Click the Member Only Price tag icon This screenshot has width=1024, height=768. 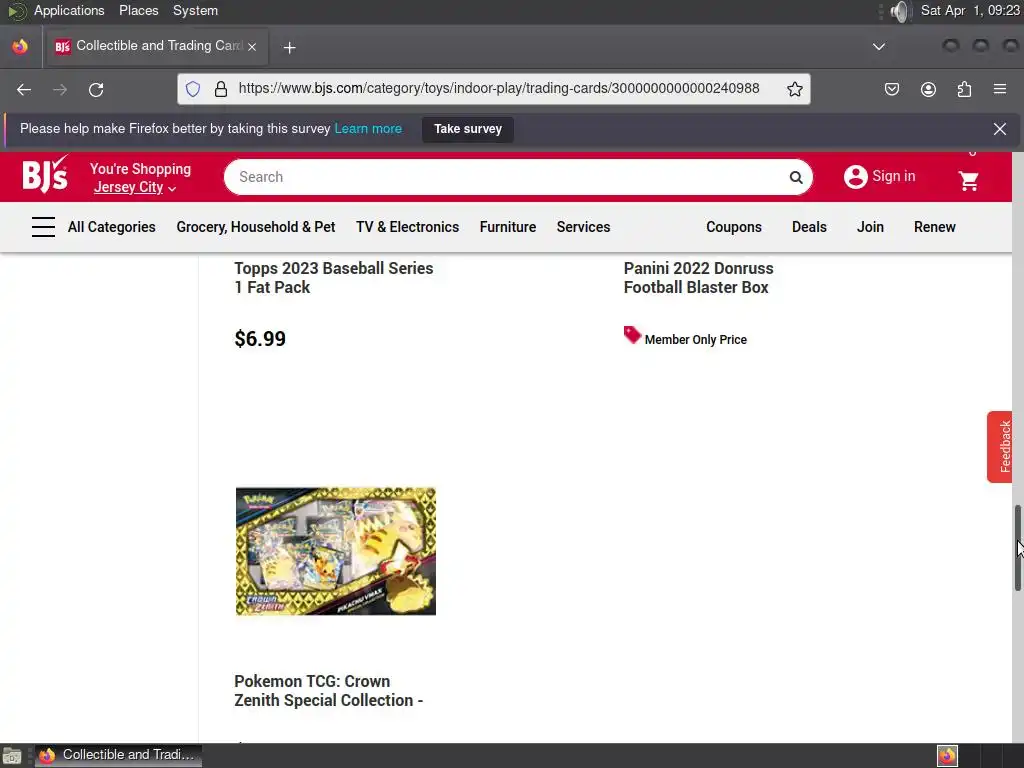coord(632,335)
